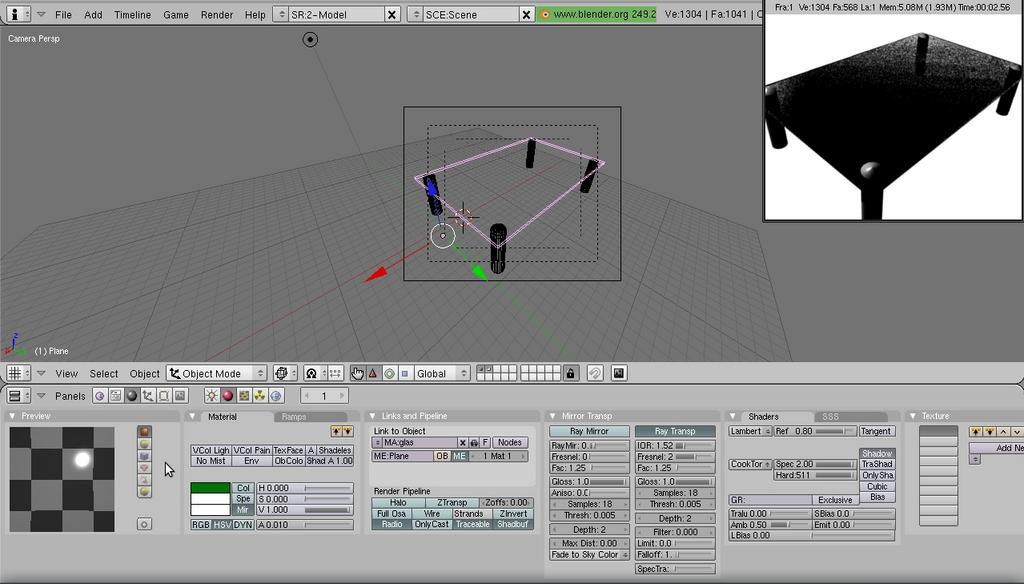Open the Select menu in 3D view header

104,374
